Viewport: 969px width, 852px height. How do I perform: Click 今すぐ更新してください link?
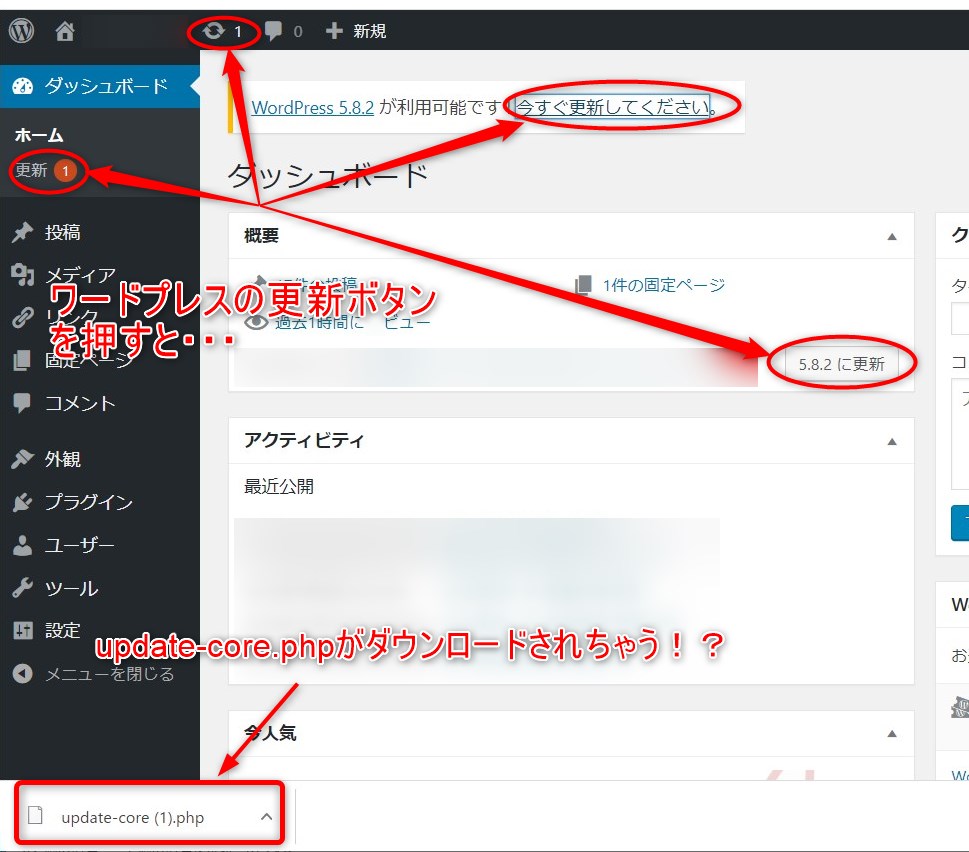[x=614, y=107]
